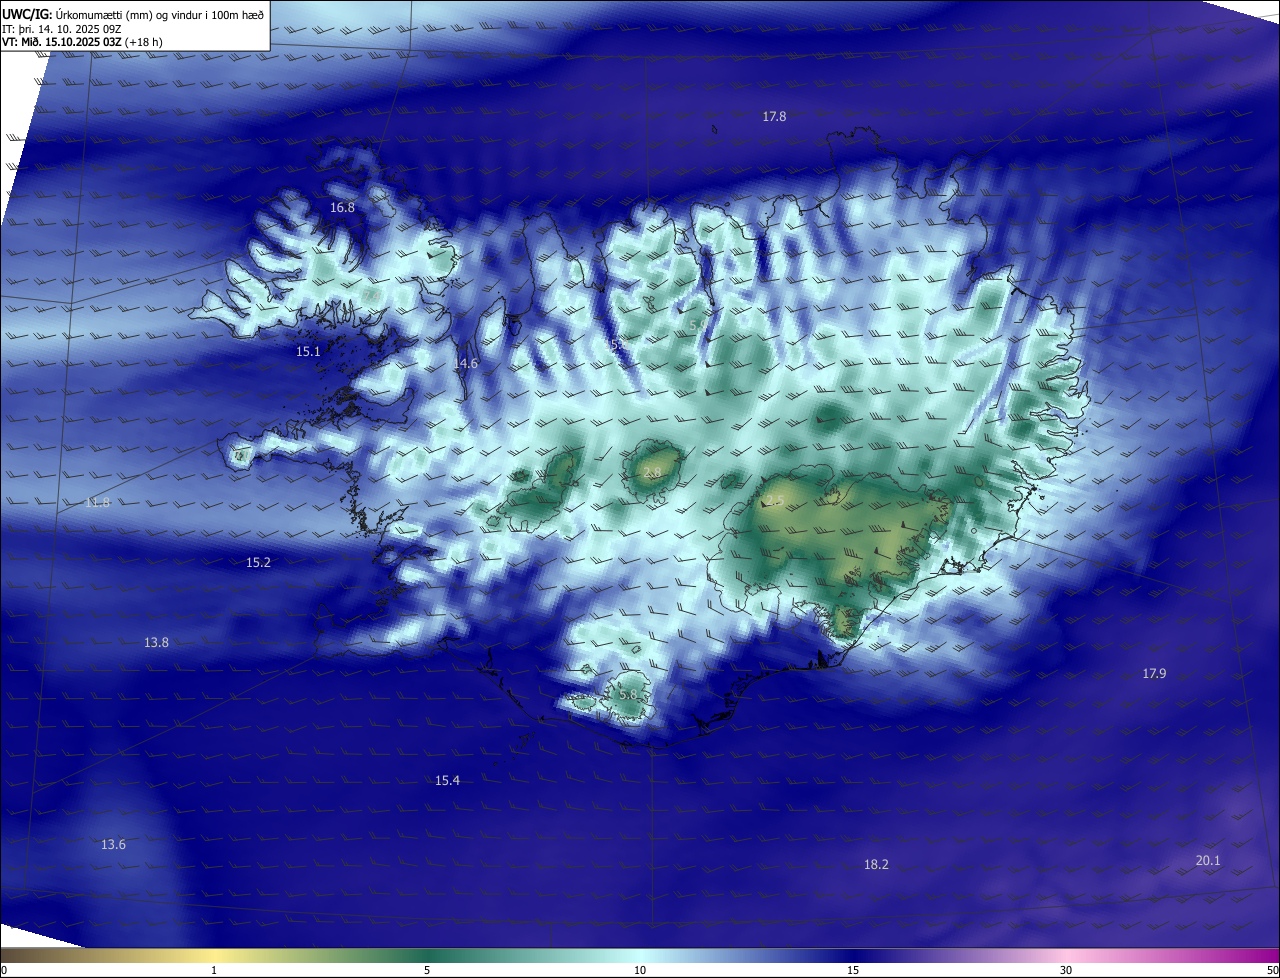Viewport: 1280px width, 978px height.
Task: Click the '10' tick on the color scale
Action: click(x=640, y=970)
